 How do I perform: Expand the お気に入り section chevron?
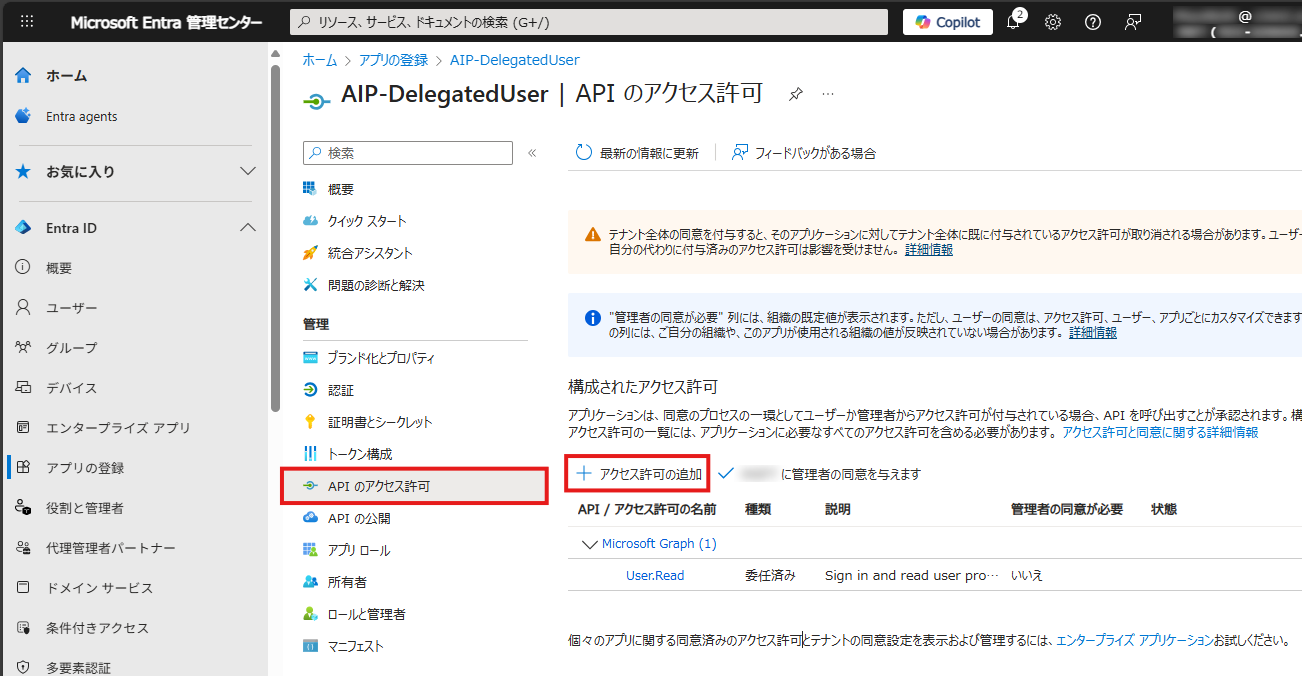[248, 172]
